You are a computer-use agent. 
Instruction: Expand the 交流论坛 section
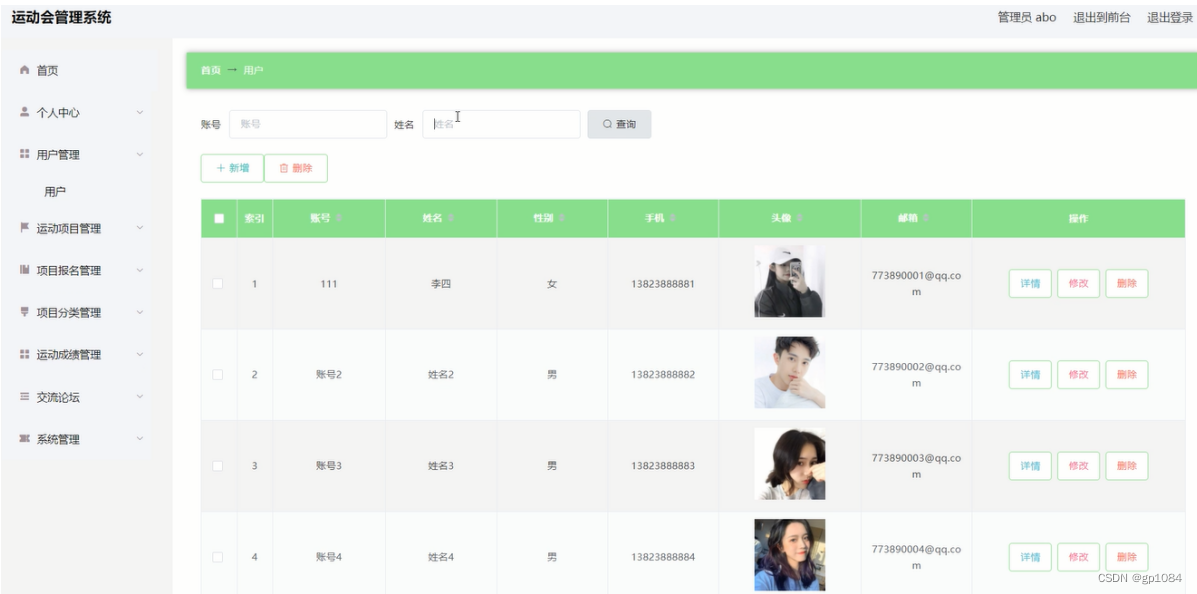tap(140, 396)
